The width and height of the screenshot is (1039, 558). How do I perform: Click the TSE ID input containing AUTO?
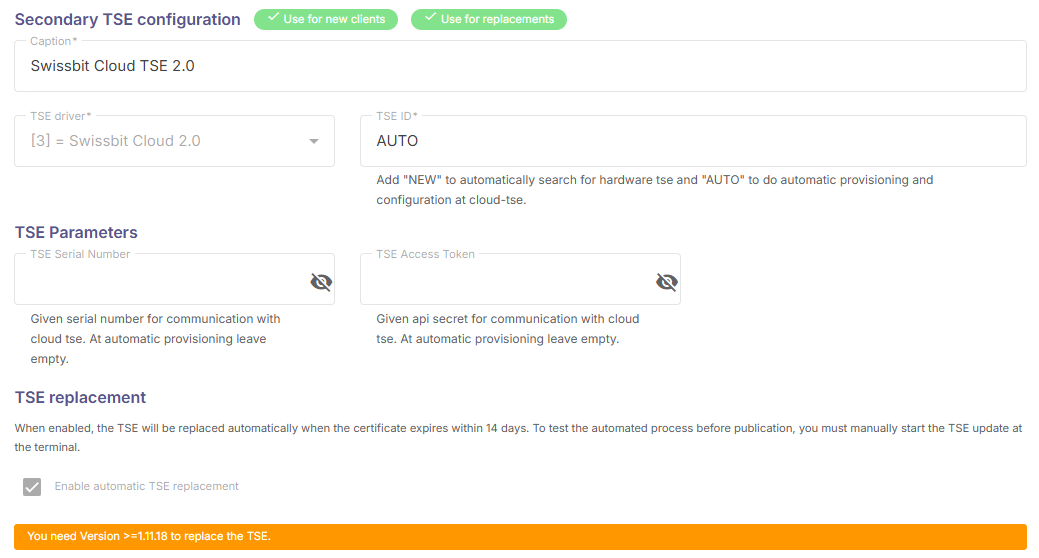coord(693,140)
